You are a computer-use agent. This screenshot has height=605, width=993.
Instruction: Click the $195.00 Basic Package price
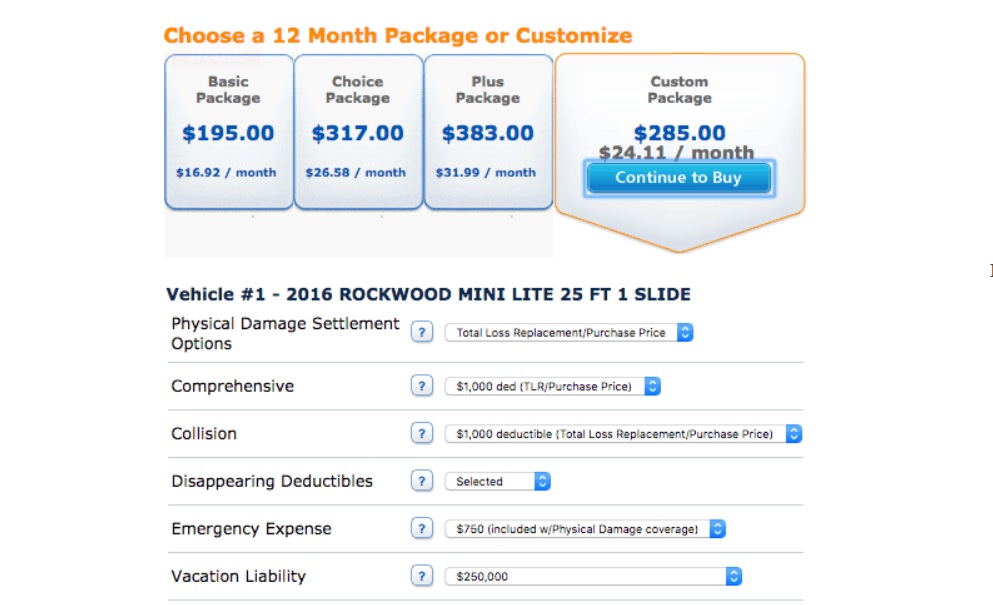click(228, 133)
